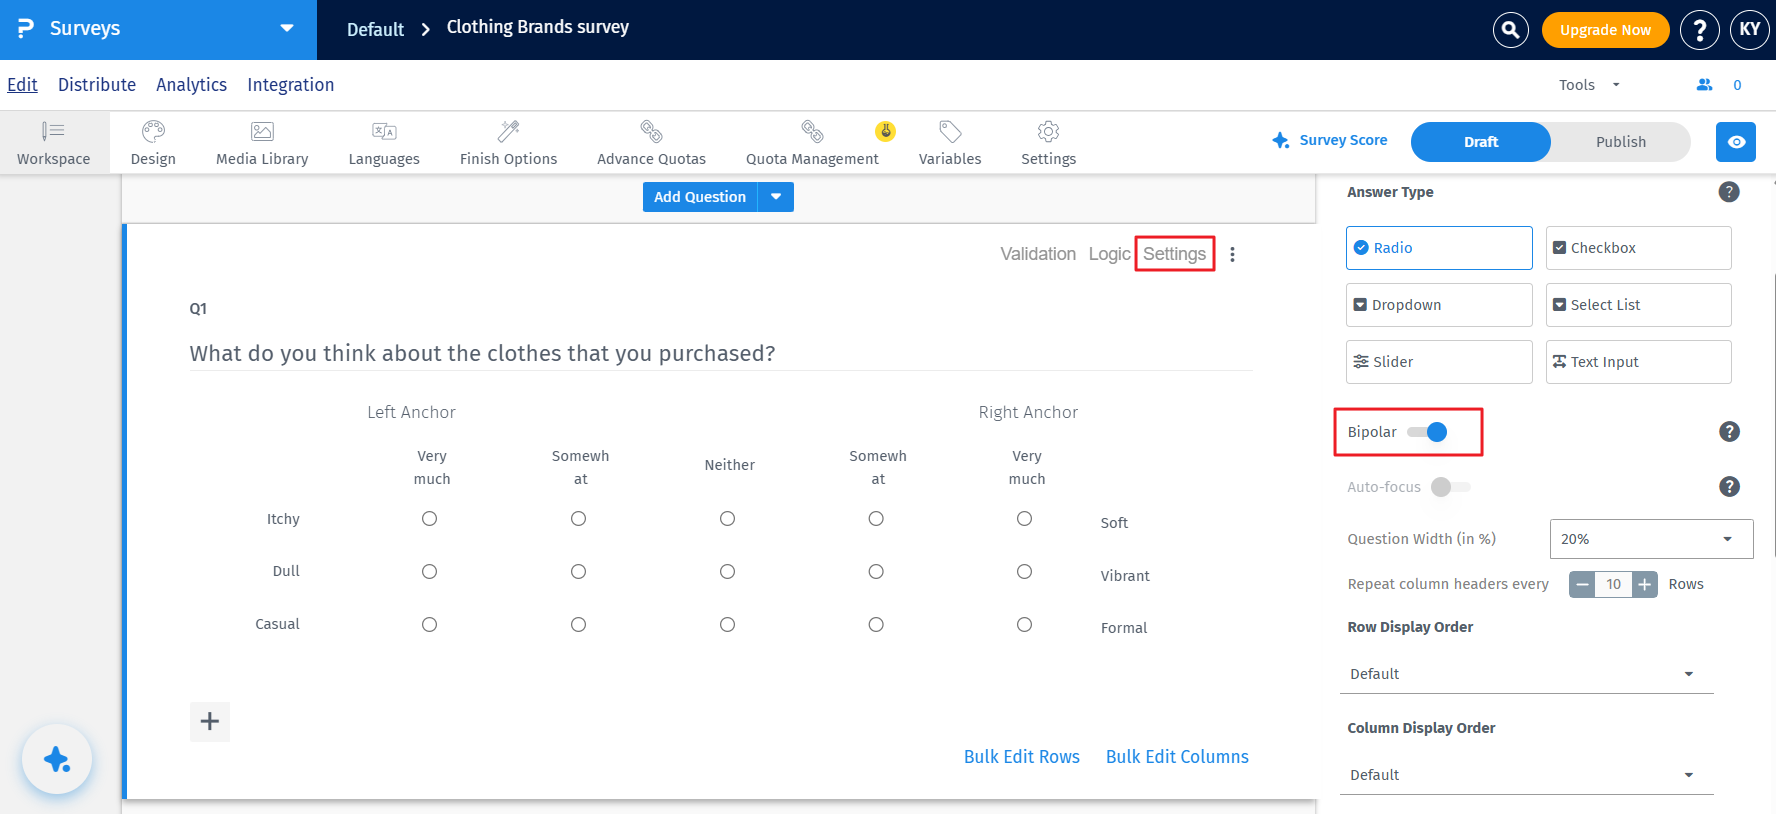1776x814 pixels.
Task: Switch to the Integration tab
Action: click(x=291, y=85)
